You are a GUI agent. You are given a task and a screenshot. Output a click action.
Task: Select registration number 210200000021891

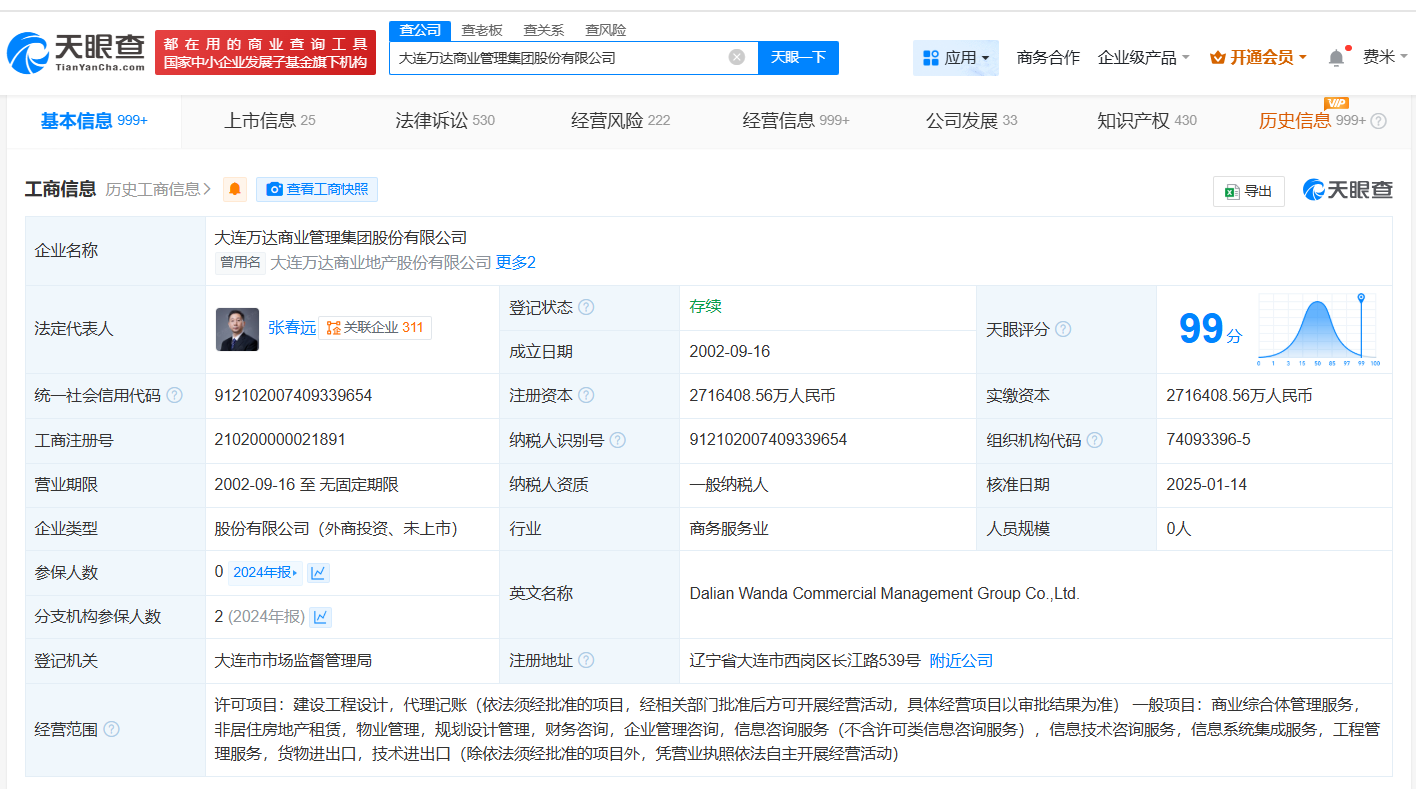[280, 439]
